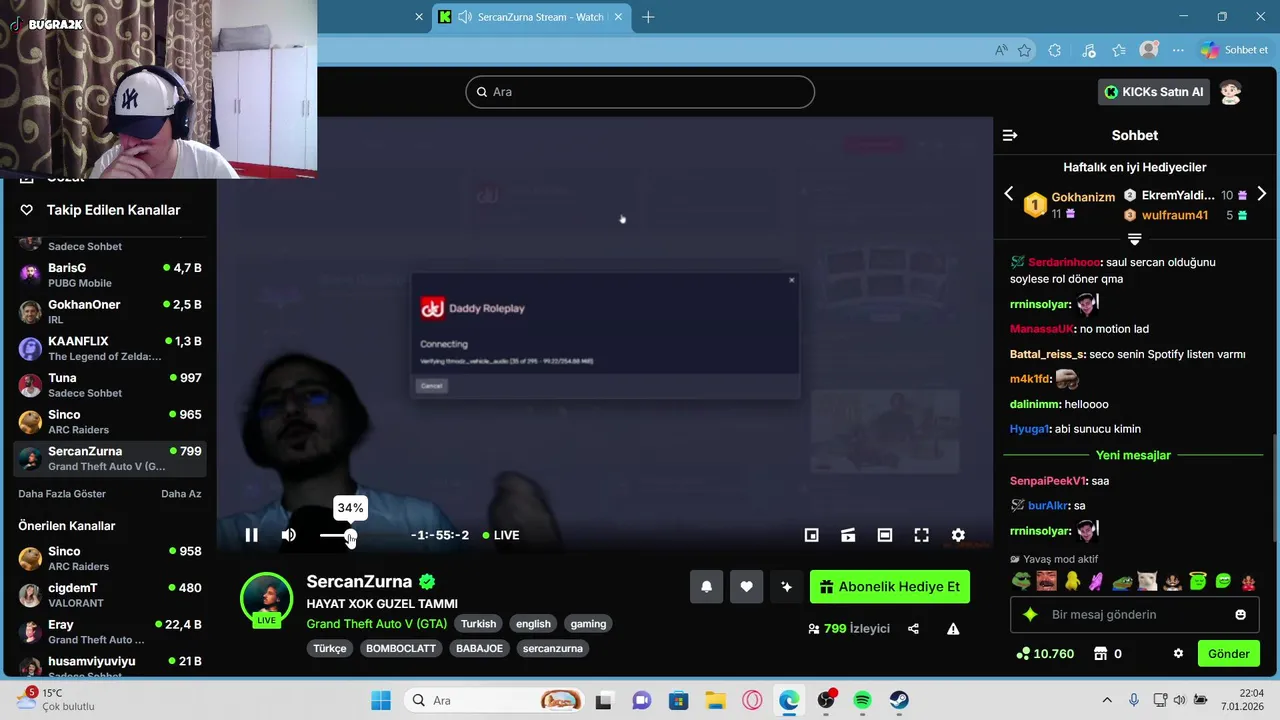Collapse list with Daha Az
Image resolution: width=1280 pixels, height=720 pixels.
point(181,494)
